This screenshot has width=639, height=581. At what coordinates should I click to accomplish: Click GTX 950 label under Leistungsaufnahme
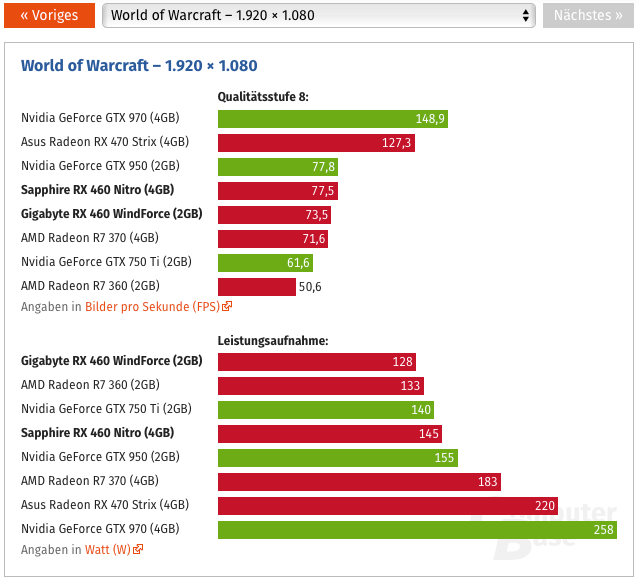point(100,457)
